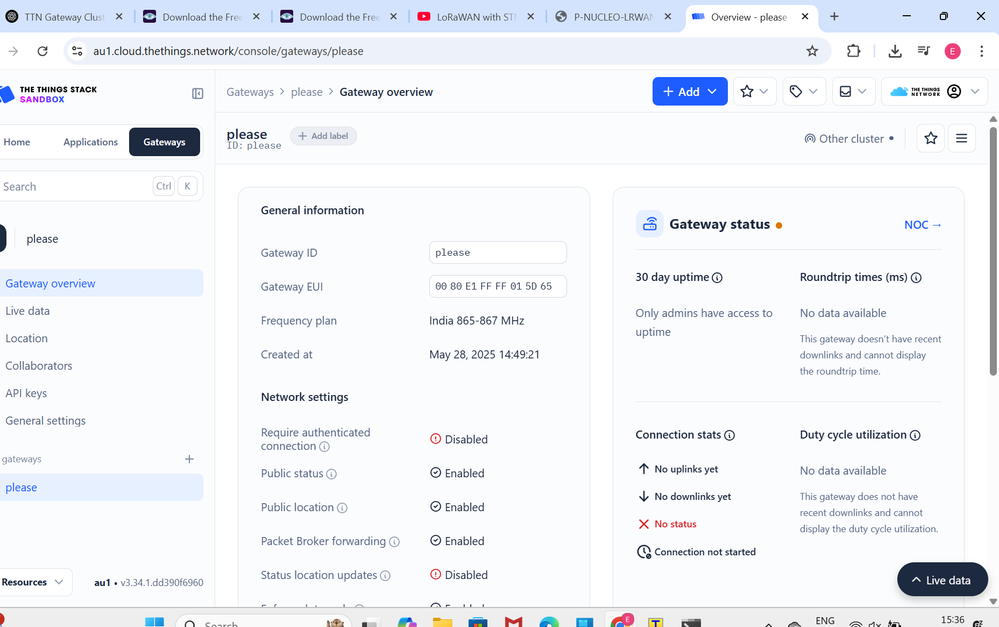Open a new browser tab
The width and height of the screenshot is (999, 627).
tap(834, 17)
